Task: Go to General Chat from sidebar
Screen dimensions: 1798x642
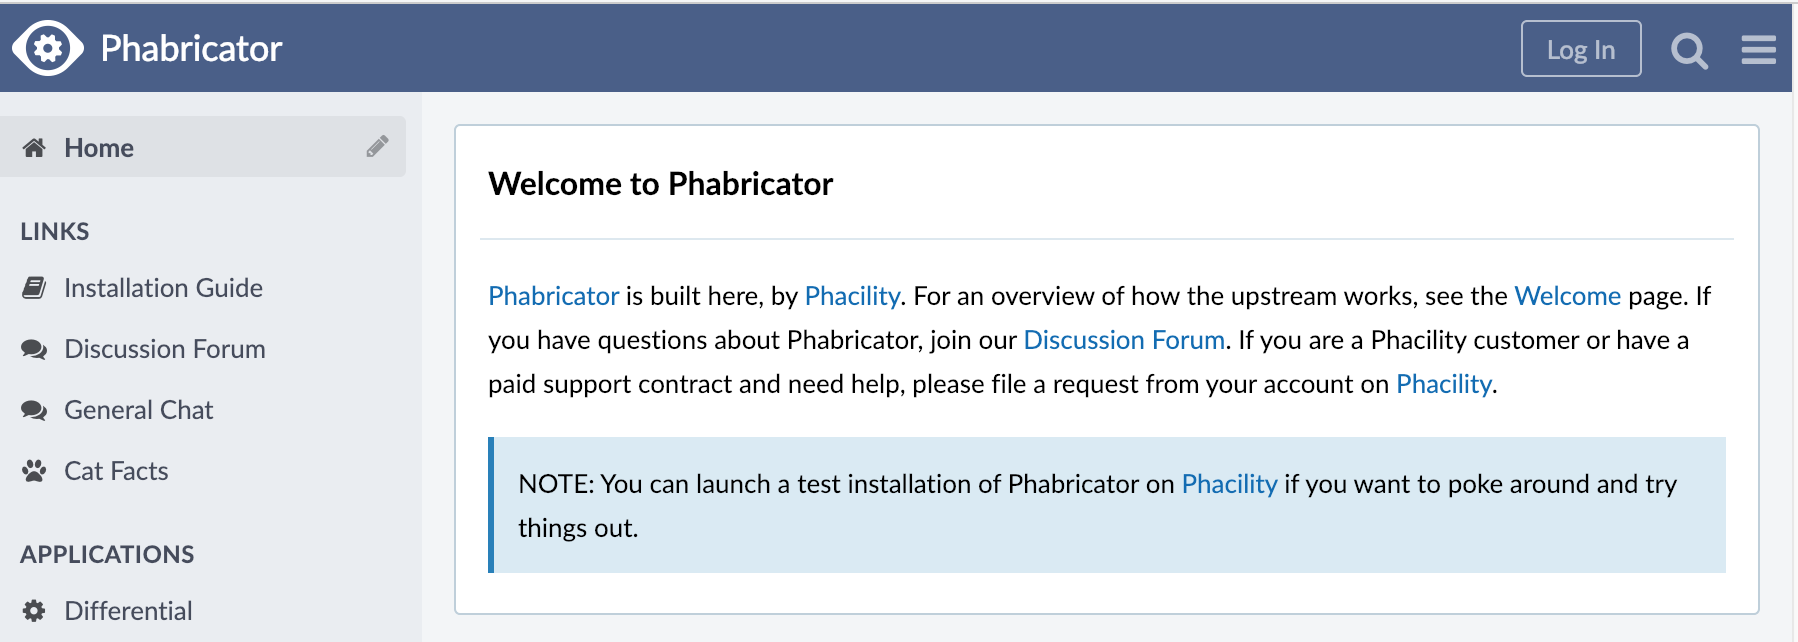Action: tap(138, 410)
